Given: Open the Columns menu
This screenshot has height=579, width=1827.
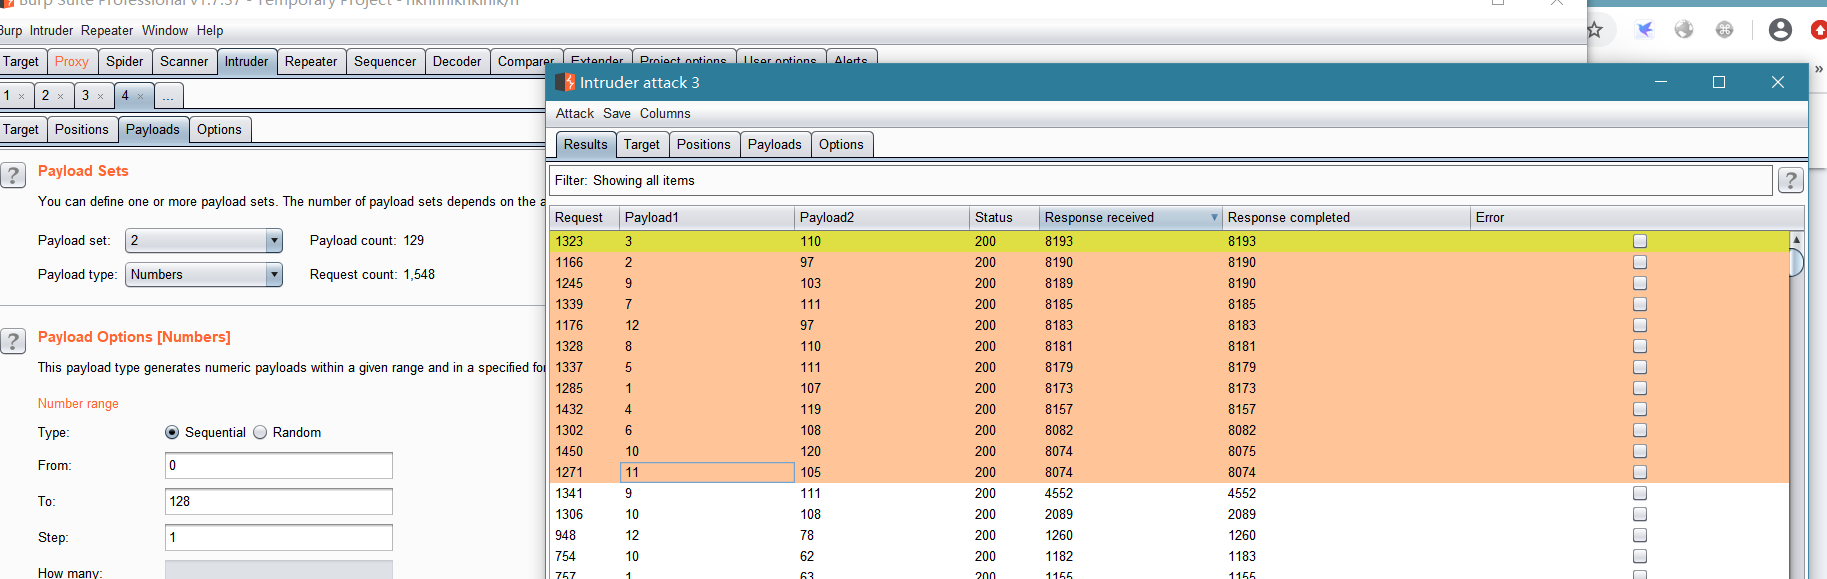Looking at the screenshot, I should [665, 113].
